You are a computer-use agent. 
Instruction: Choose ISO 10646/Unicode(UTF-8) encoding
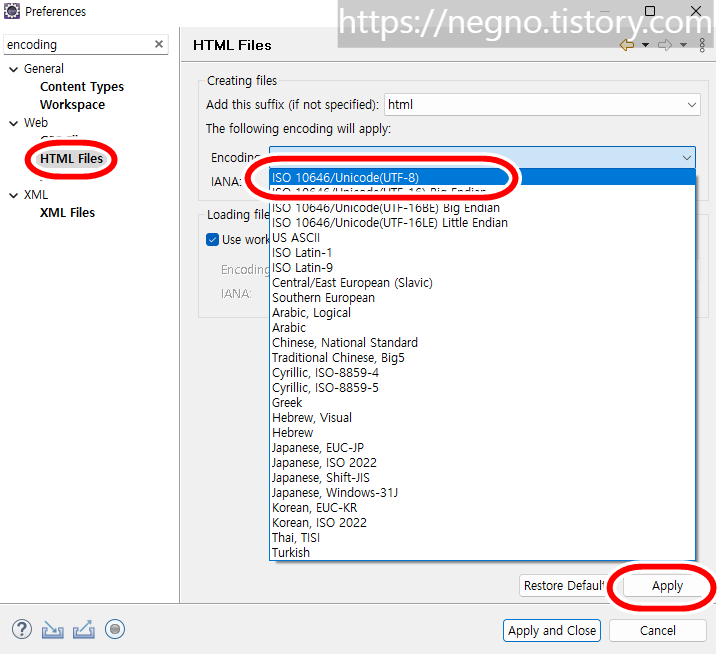482,177
